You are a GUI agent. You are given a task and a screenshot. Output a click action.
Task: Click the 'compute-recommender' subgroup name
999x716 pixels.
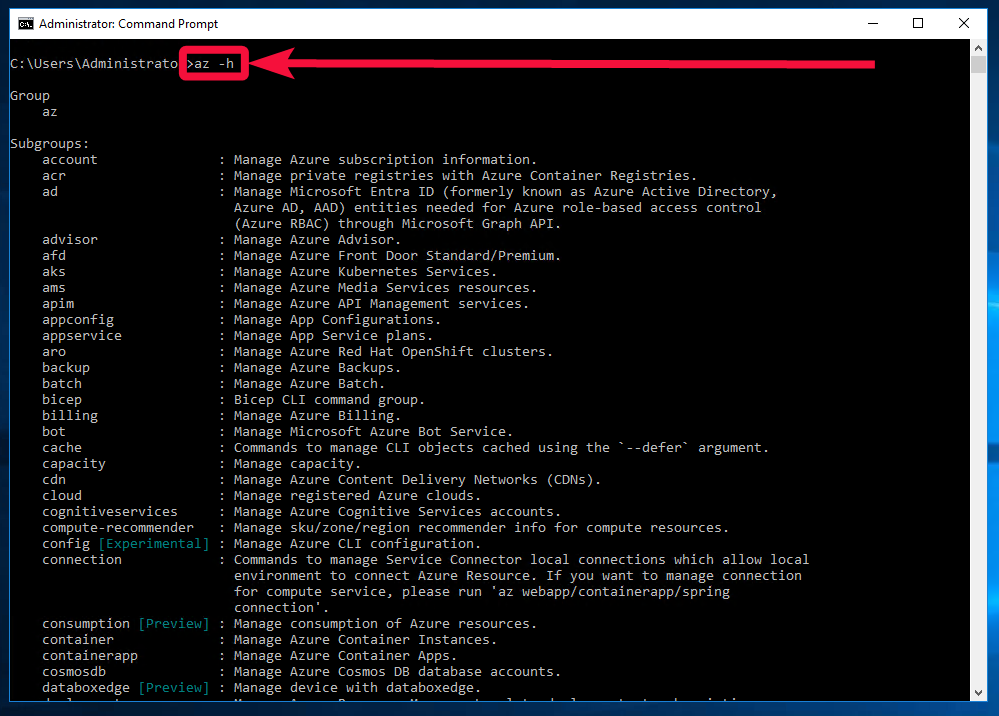[118, 527]
